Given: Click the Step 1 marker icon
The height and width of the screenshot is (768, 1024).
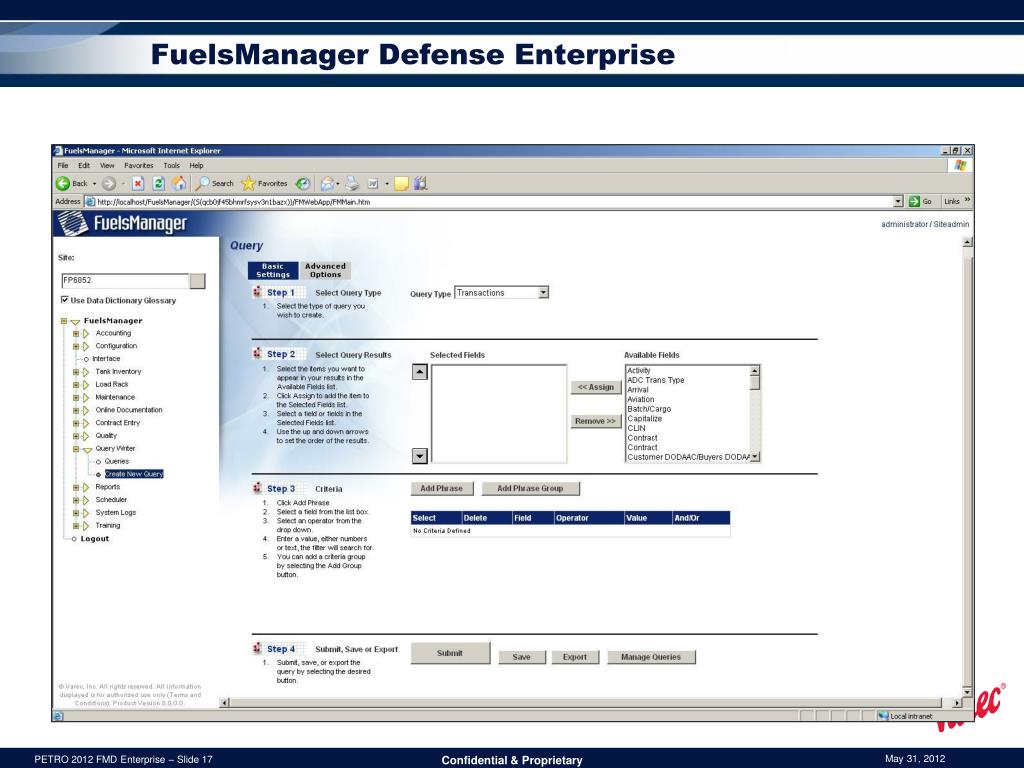Looking at the screenshot, I should tap(257, 292).
